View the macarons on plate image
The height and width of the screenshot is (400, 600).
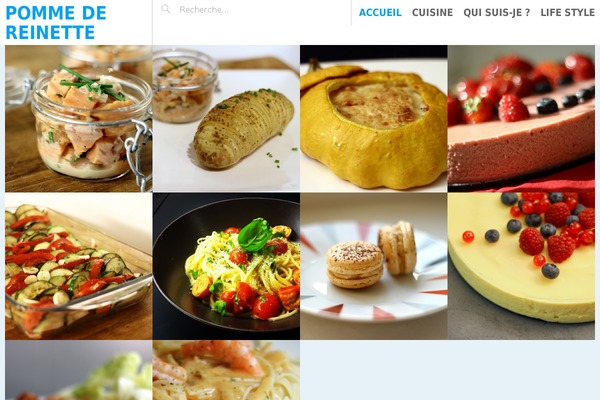pos(374,266)
